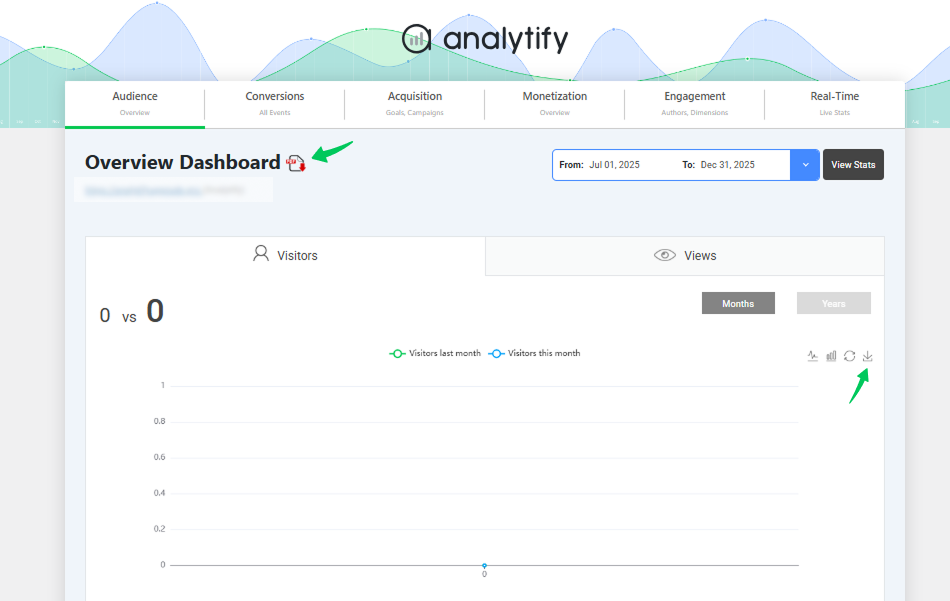Download the chart using the download icon

[867, 356]
